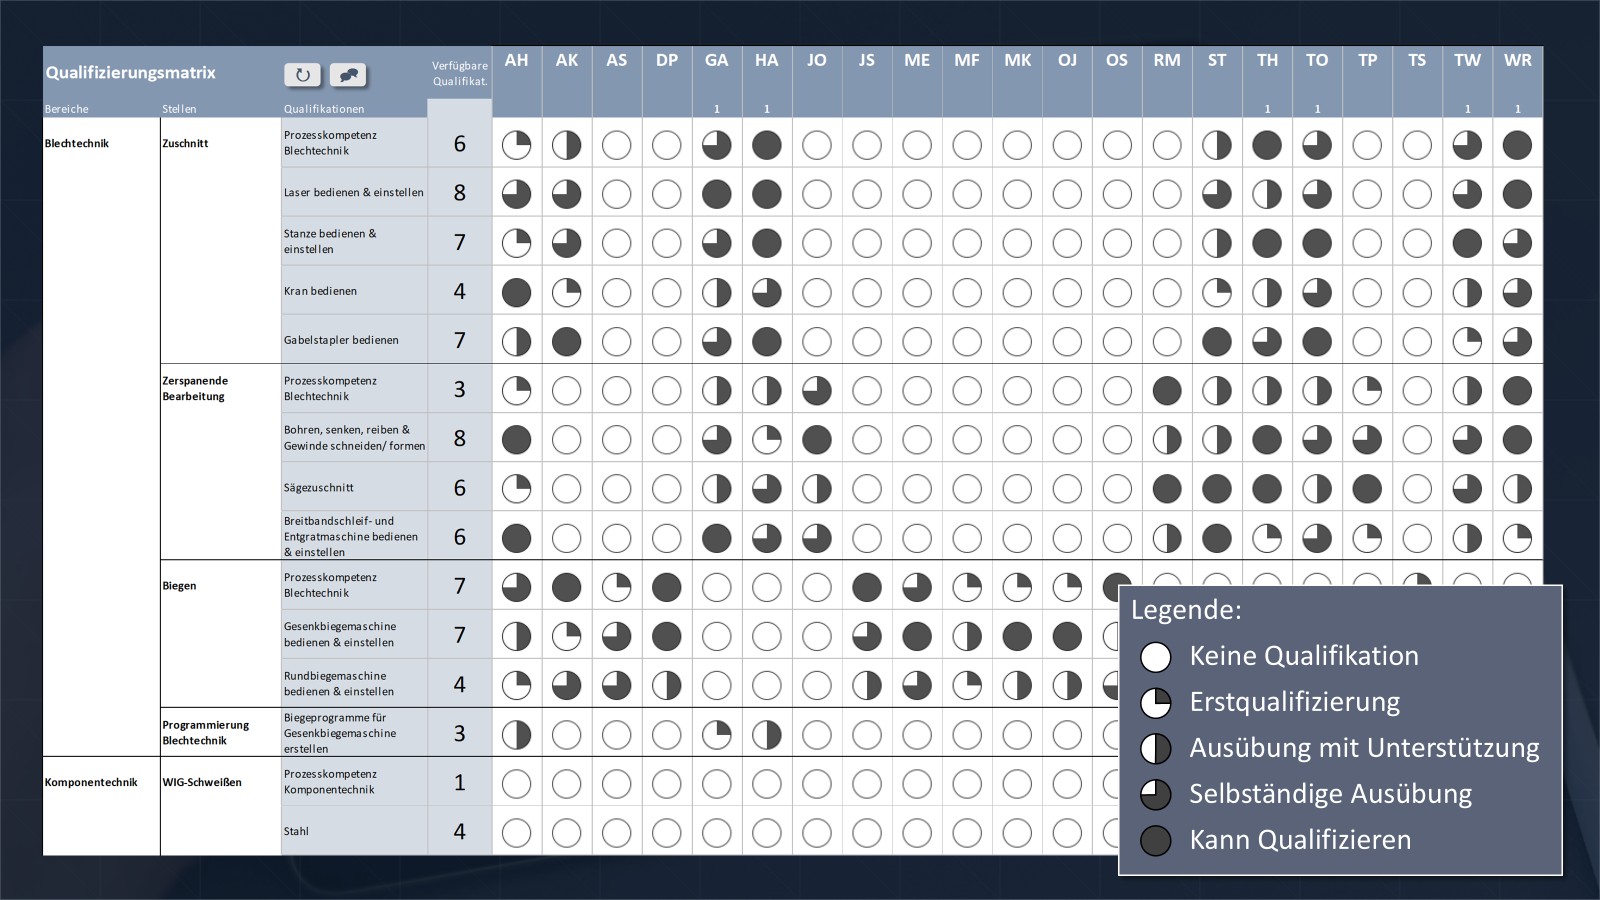The width and height of the screenshot is (1600, 900).
Task: Select TP full circle in Sägezuschnitt row
Action: click(x=1367, y=488)
